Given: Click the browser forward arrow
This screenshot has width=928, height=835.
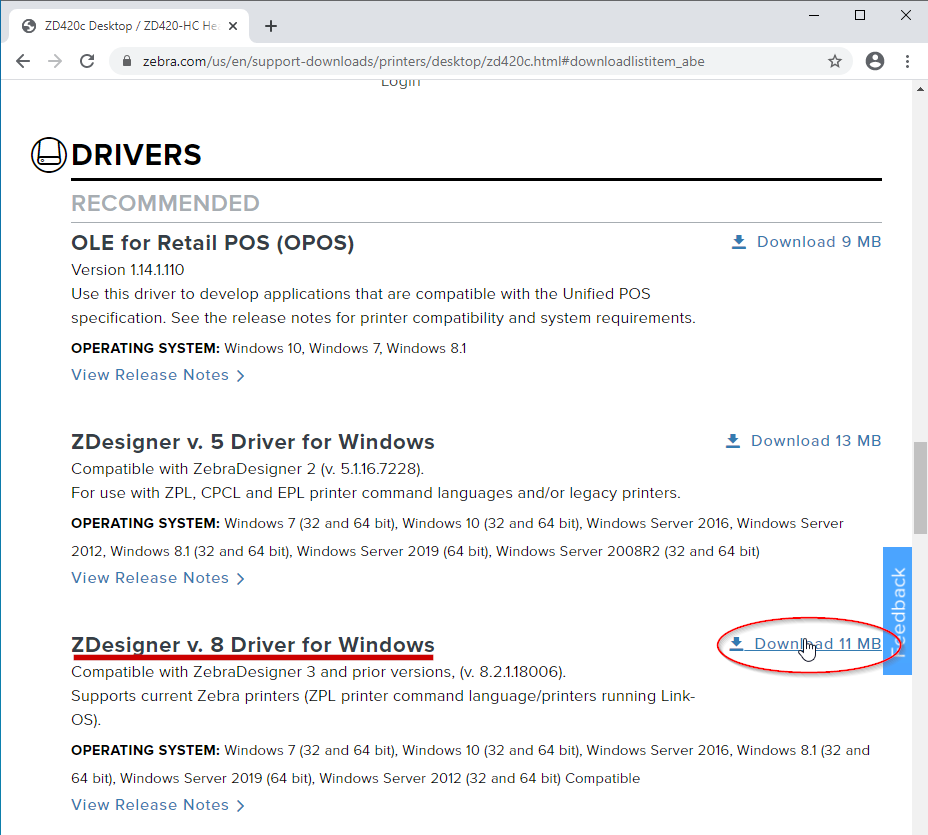Looking at the screenshot, I should coord(55,61).
